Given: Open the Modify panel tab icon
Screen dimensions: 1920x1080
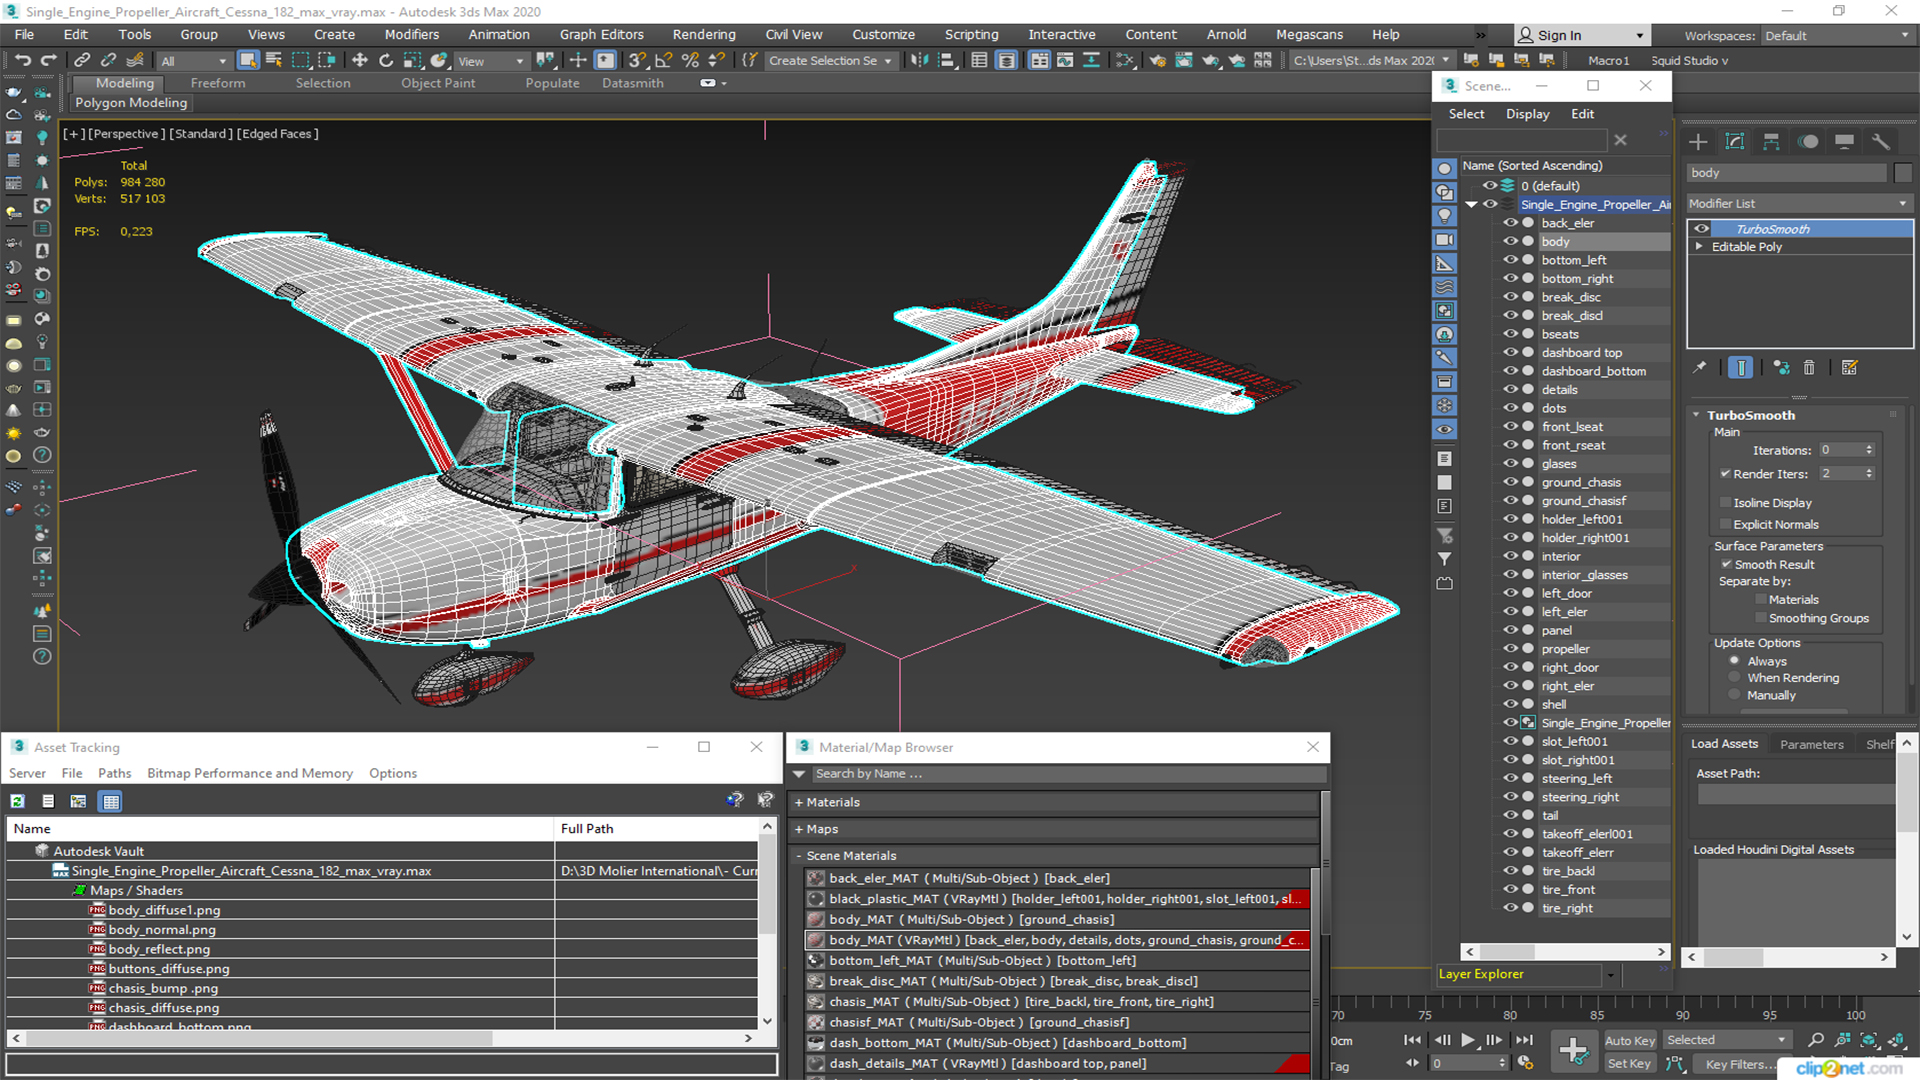Looking at the screenshot, I should (x=1735, y=142).
